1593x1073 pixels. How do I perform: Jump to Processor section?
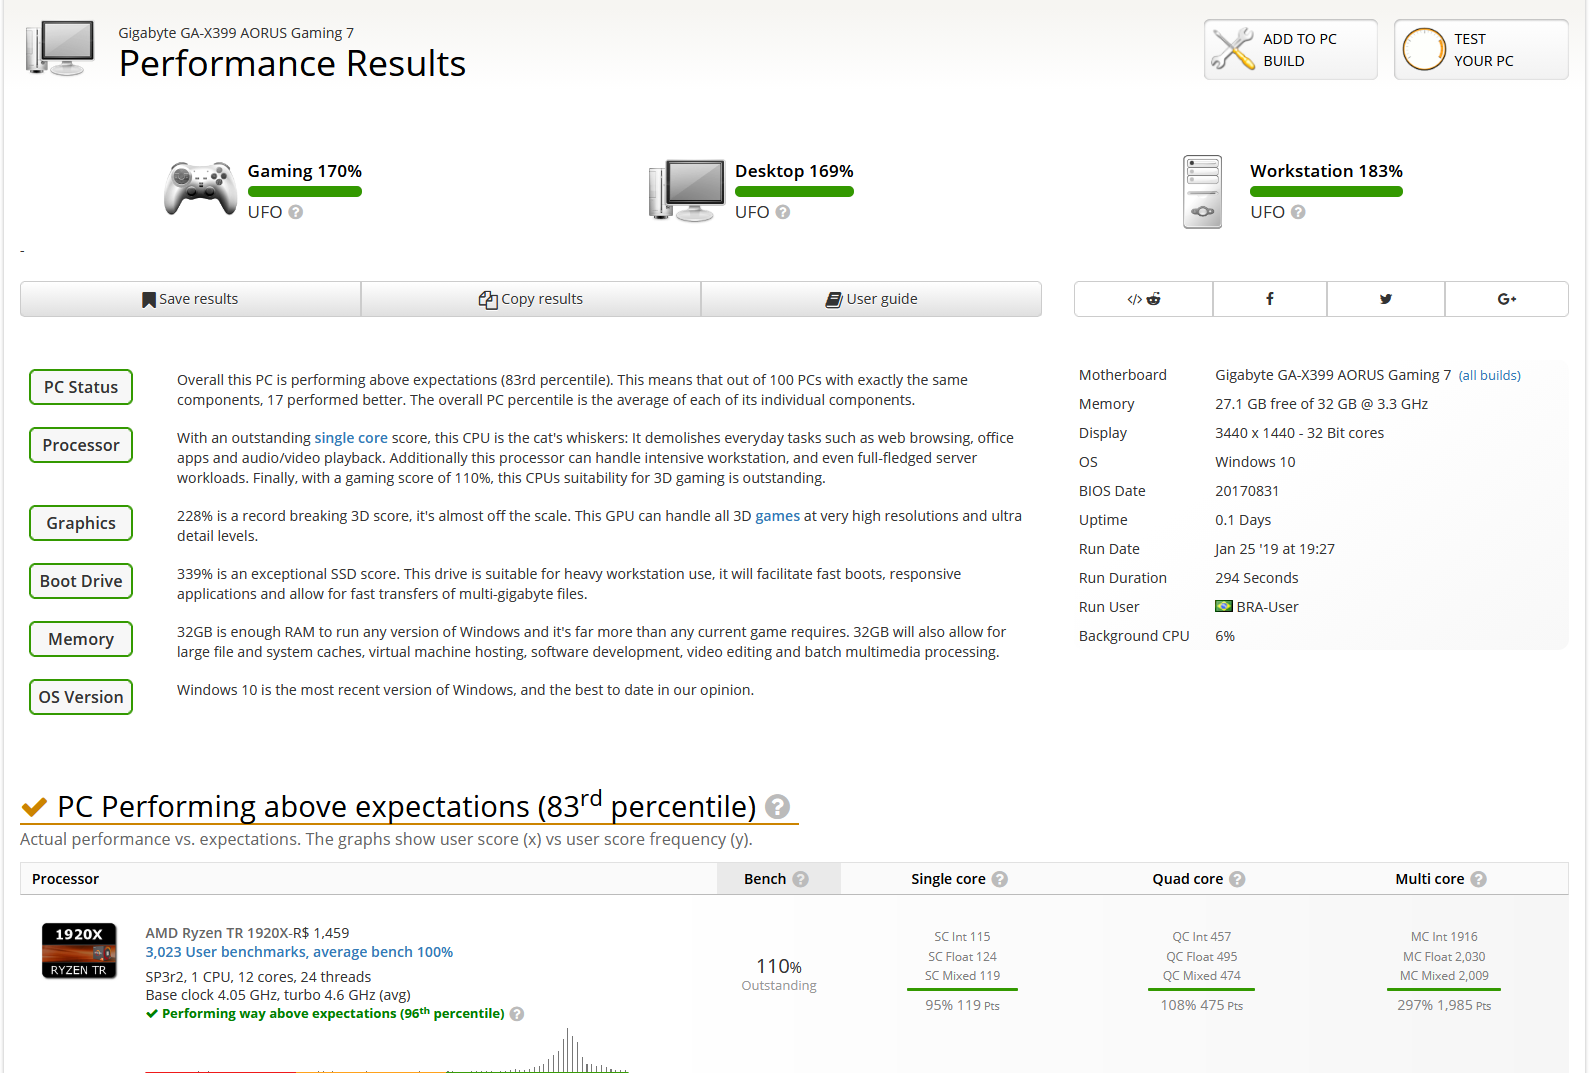81,445
